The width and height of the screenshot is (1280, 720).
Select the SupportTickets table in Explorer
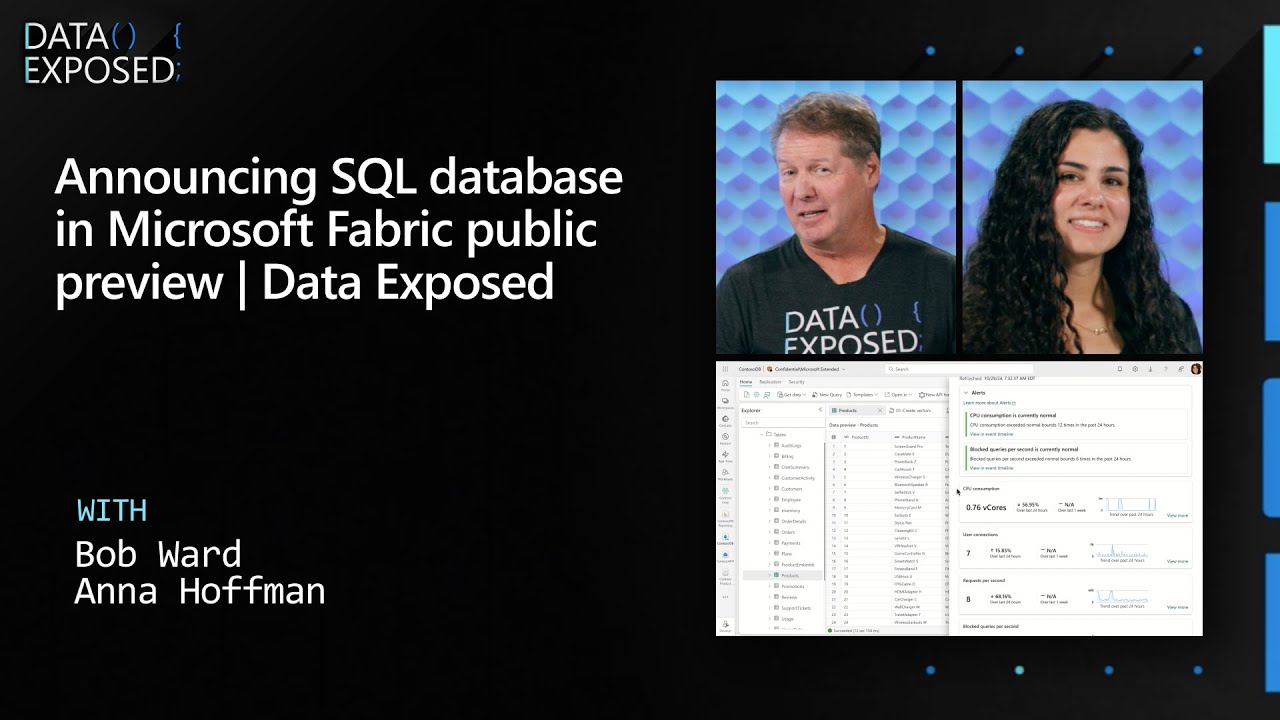[x=796, y=608]
